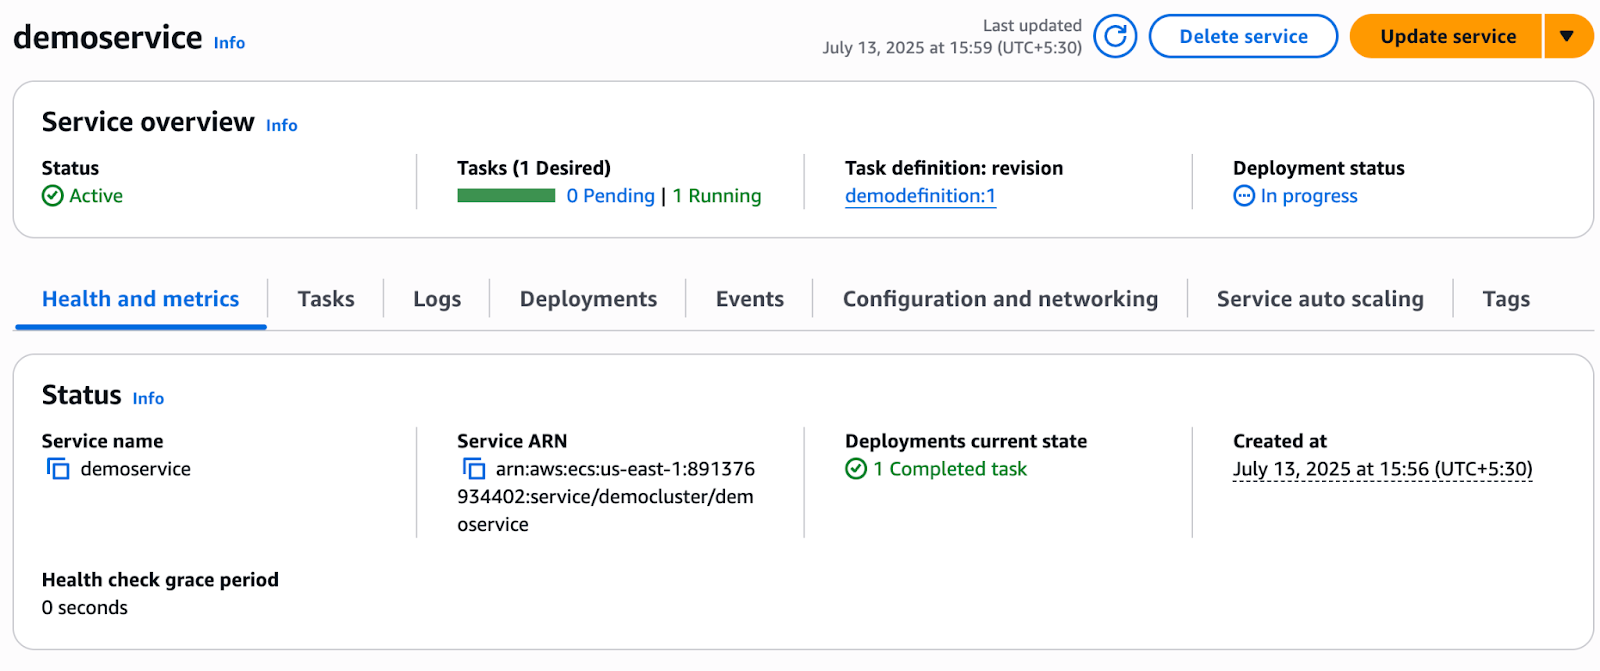The width and height of the screenshot is (1600, 671).
Task: Click the refresh icon button
Action: point(1115,36)
